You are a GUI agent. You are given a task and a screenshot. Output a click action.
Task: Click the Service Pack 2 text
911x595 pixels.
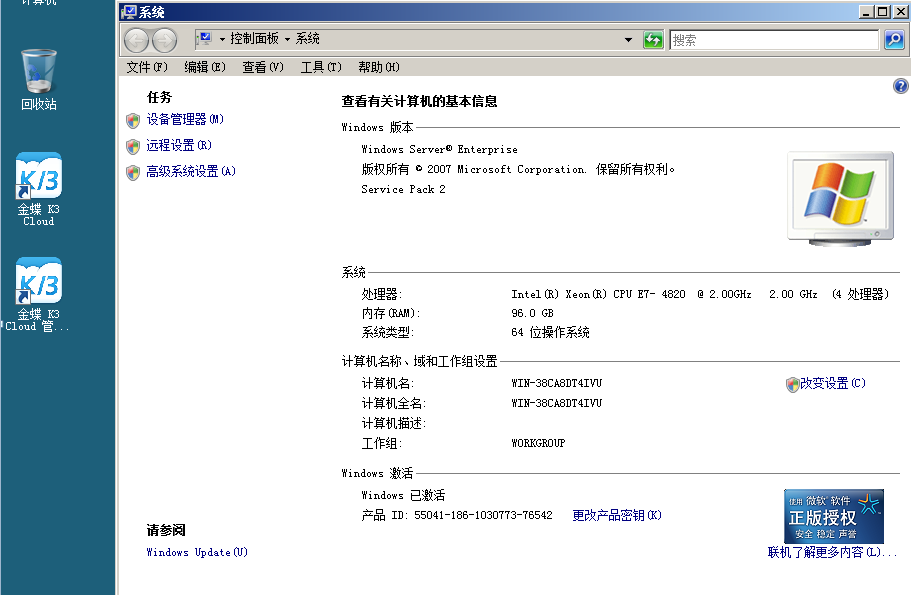click(x=403, y=189)
